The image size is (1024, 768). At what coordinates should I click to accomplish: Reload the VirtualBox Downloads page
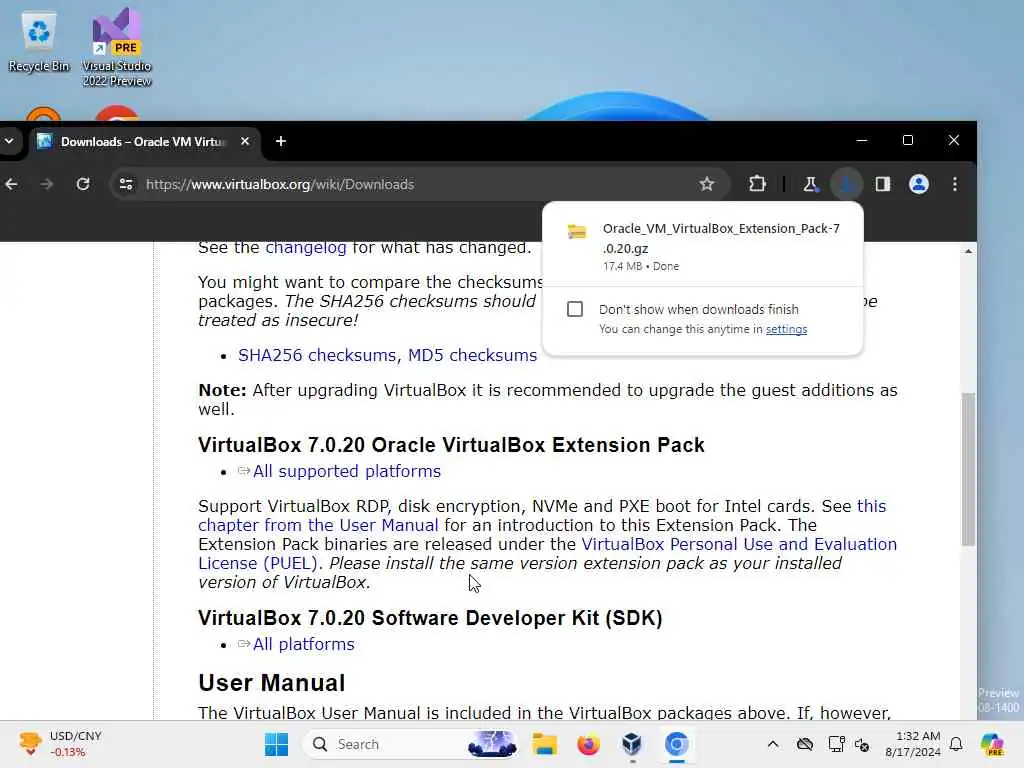83,185
